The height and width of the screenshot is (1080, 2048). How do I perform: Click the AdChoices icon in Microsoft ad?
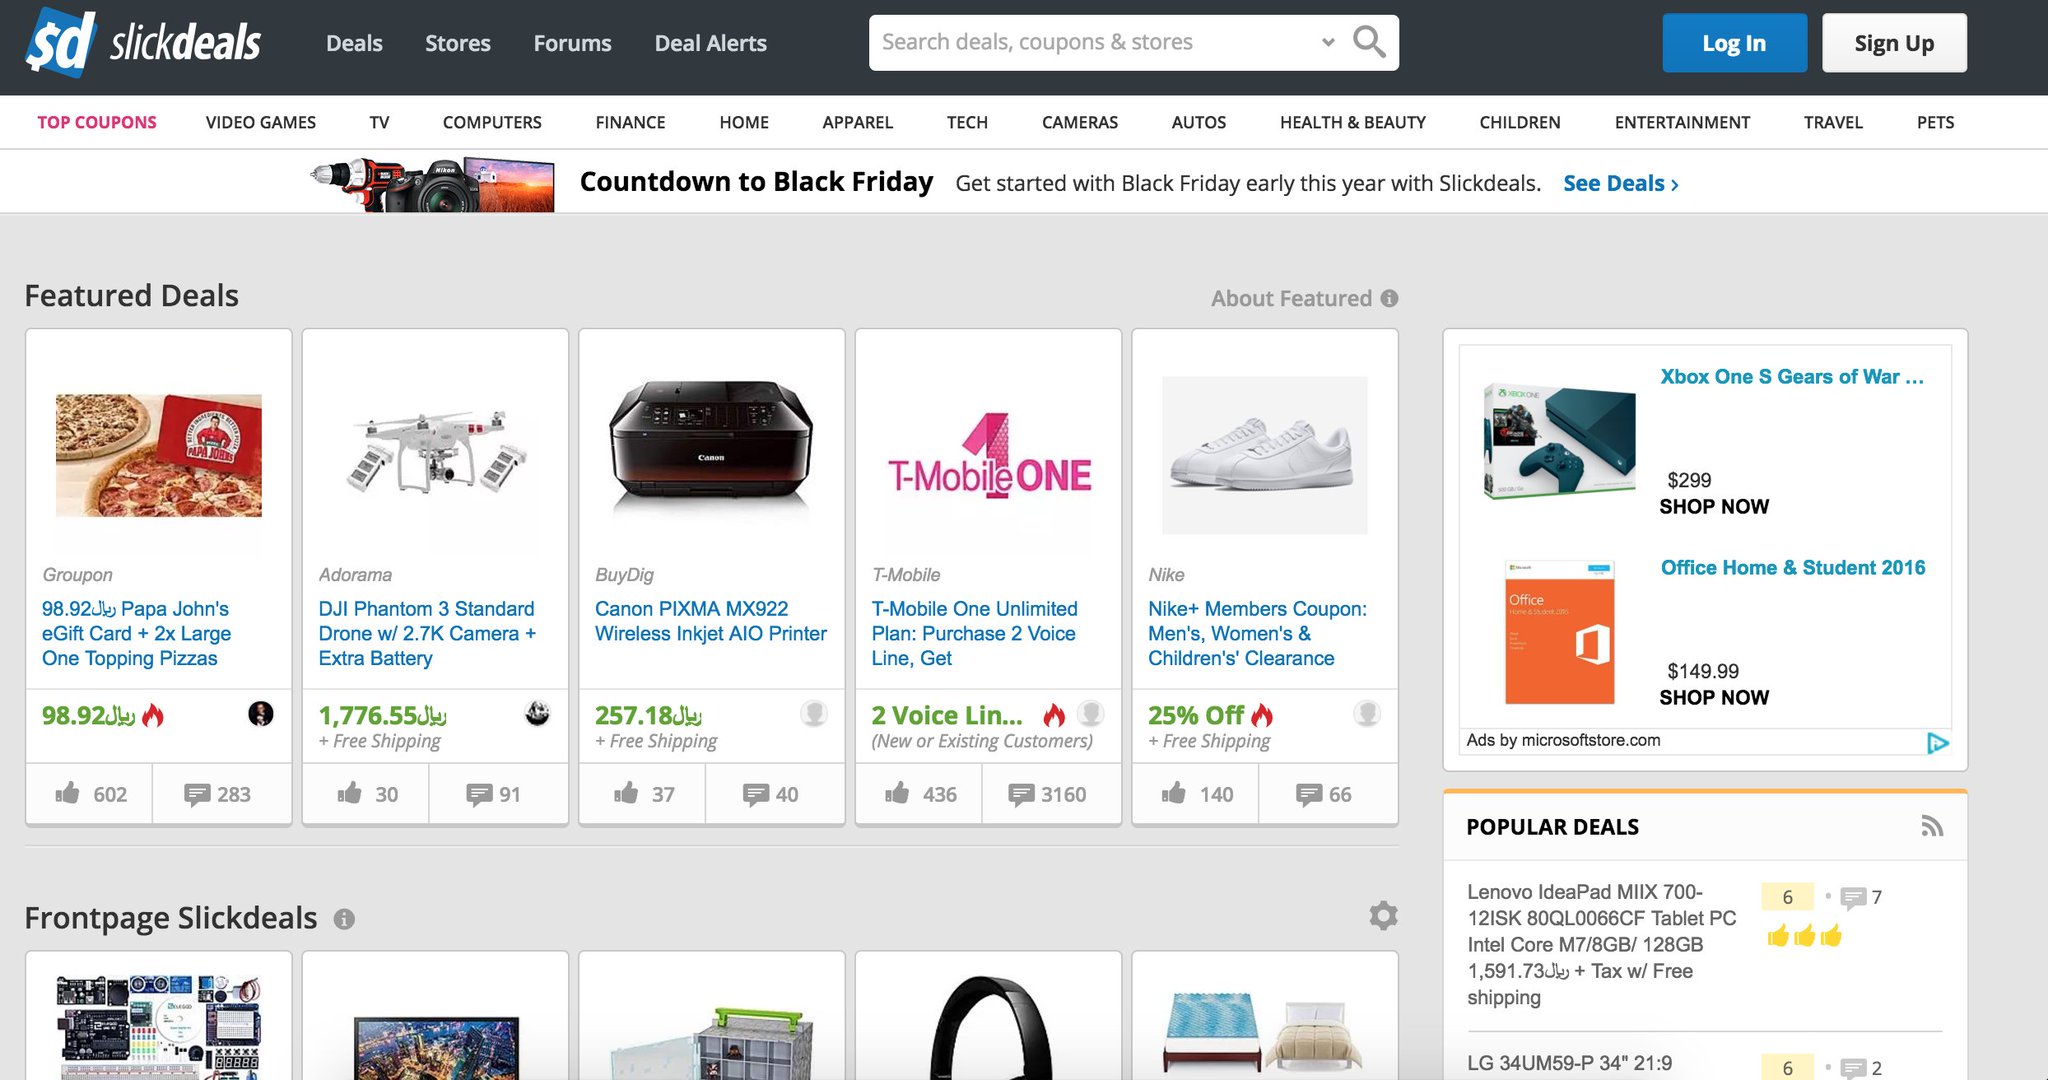tap(1937, 742)
